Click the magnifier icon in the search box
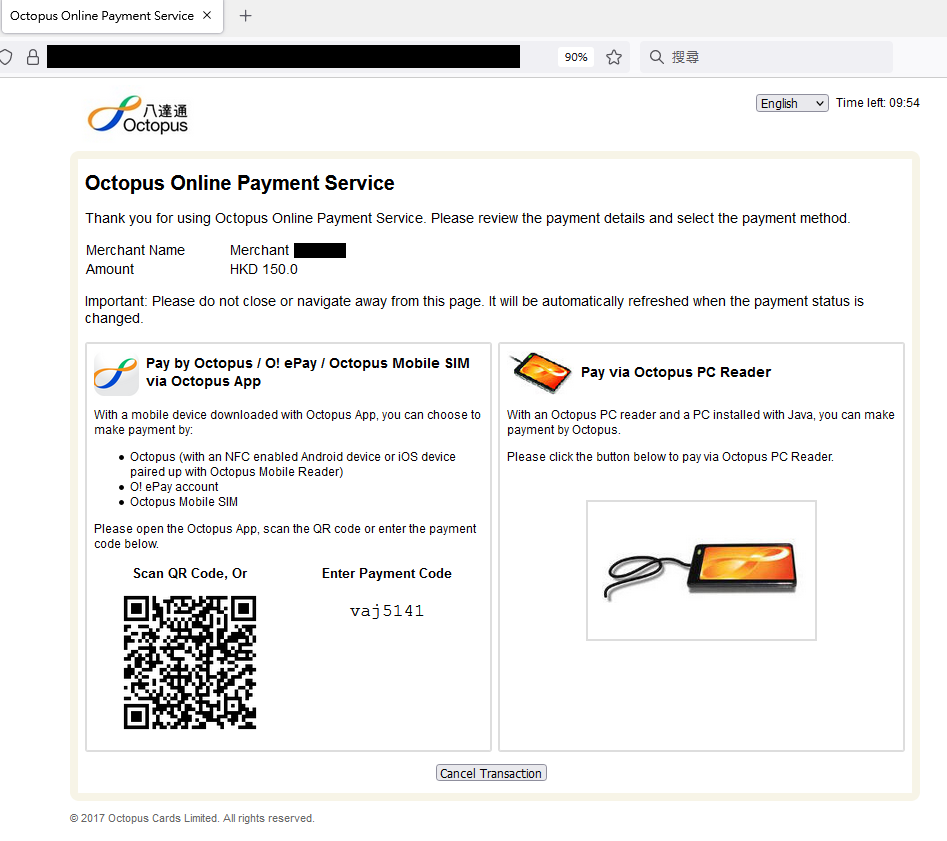The image size is (947, 841). tap(656, 57)
